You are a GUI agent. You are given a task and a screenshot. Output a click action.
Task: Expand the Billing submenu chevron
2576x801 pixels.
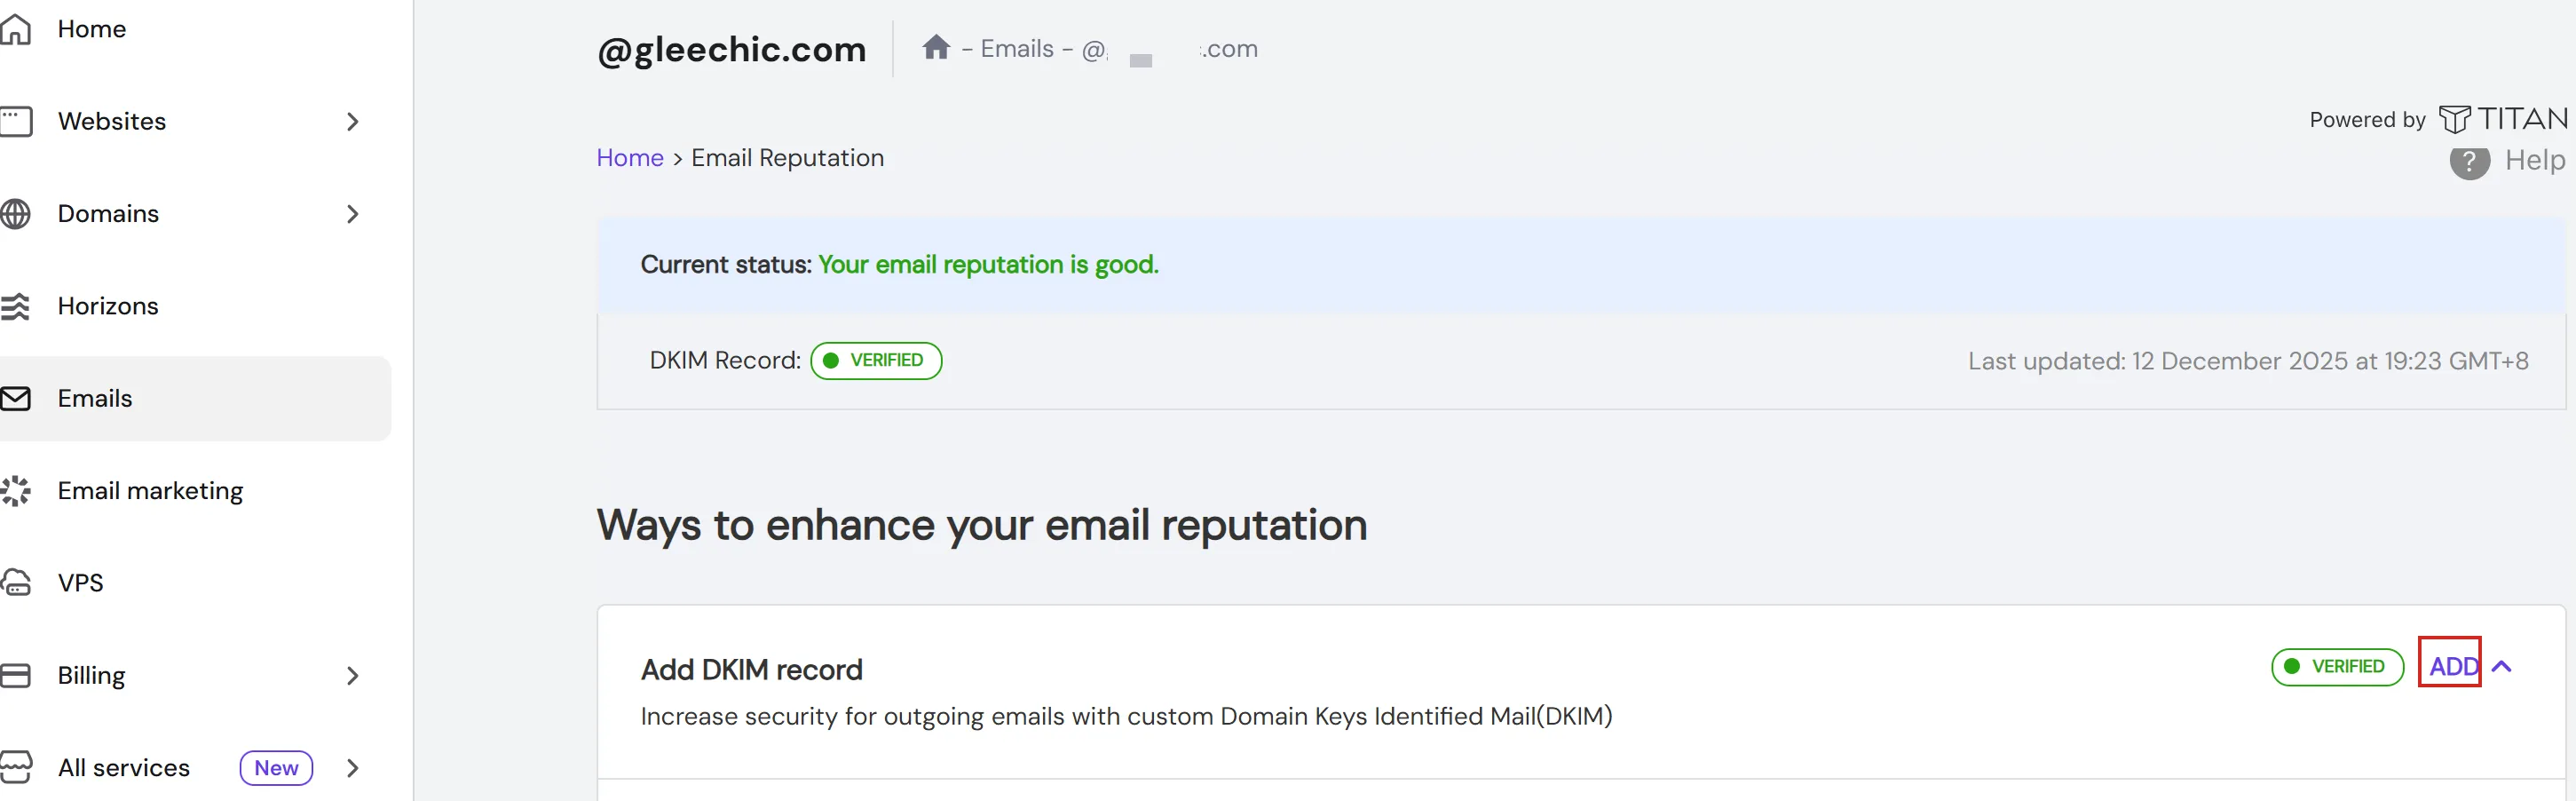click(352, 676)
